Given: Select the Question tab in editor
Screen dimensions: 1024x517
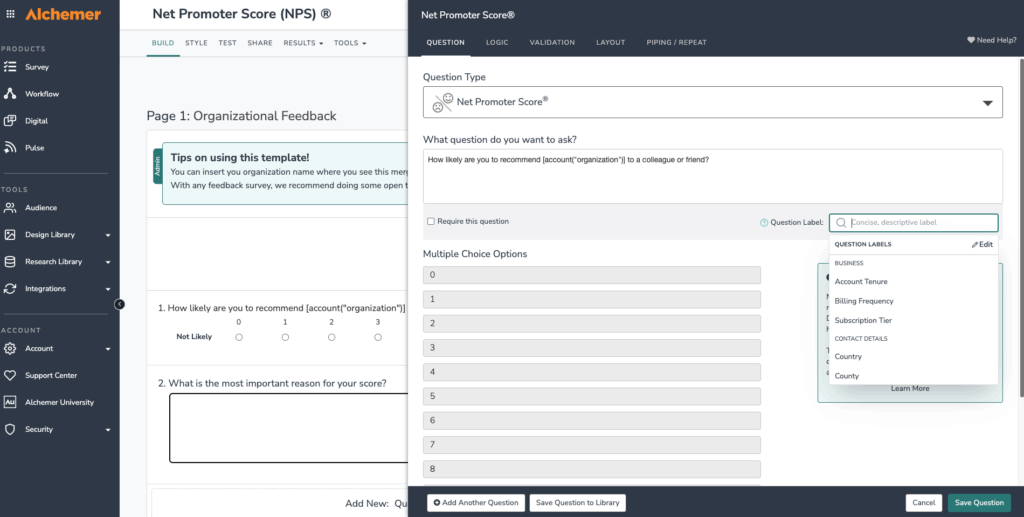Looking at the screenshot, I should coord(445,42).
